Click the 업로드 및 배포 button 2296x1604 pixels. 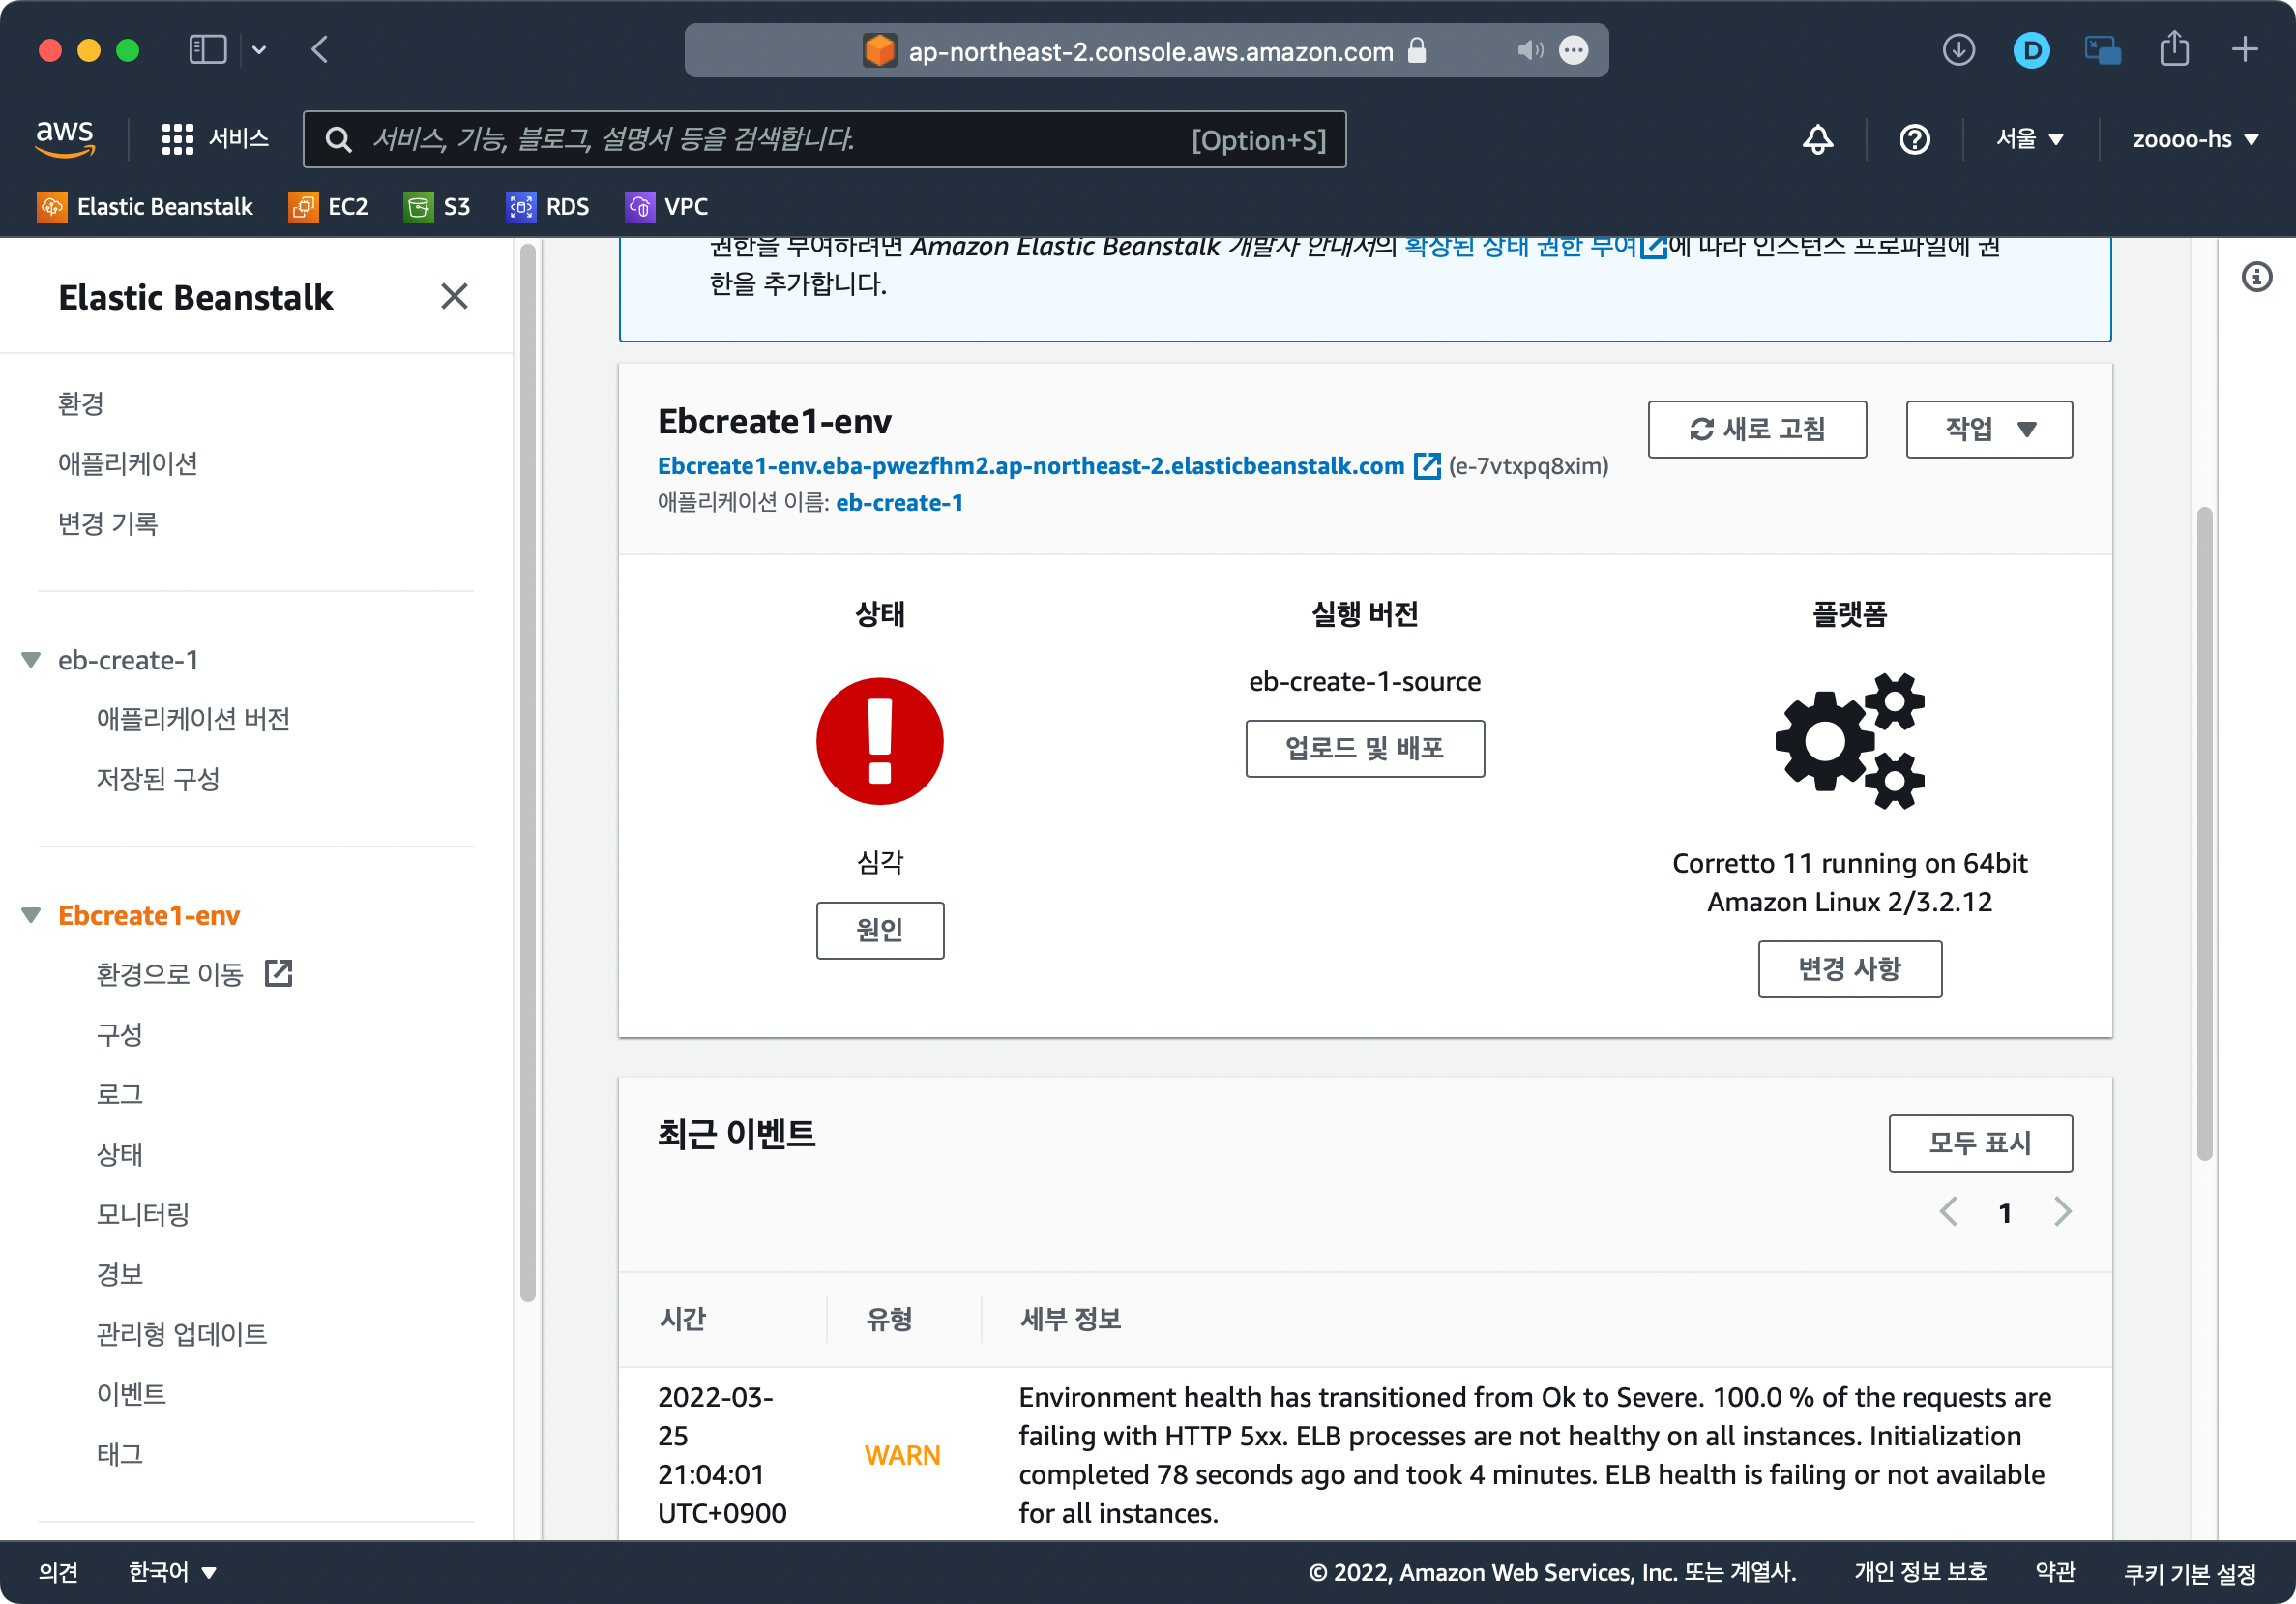pos(1364,748)
